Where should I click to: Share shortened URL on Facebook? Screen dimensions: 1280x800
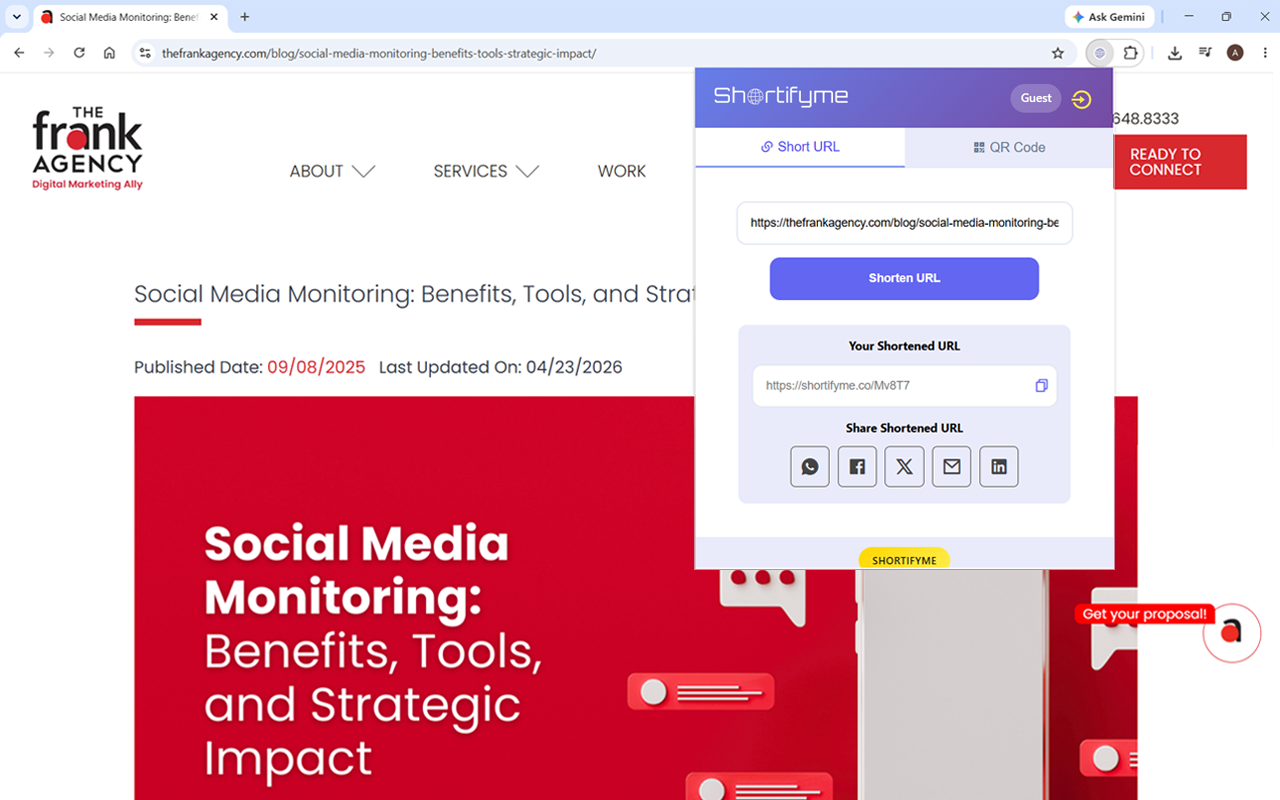click(857, 467)
